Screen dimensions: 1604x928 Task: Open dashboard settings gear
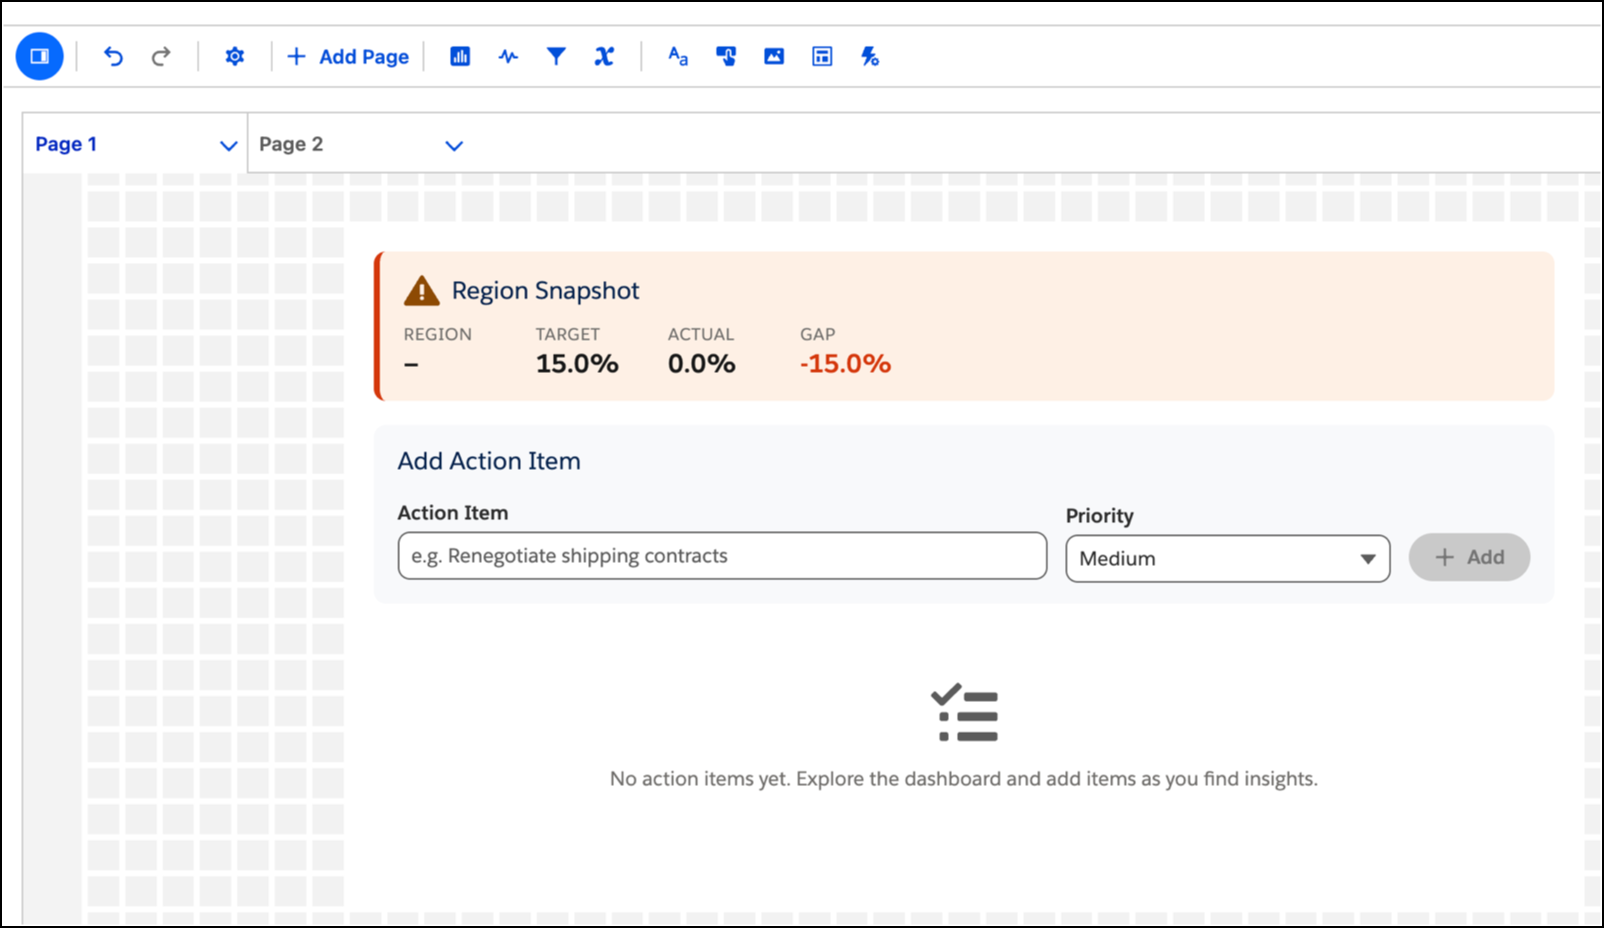(x=234, y=56)
